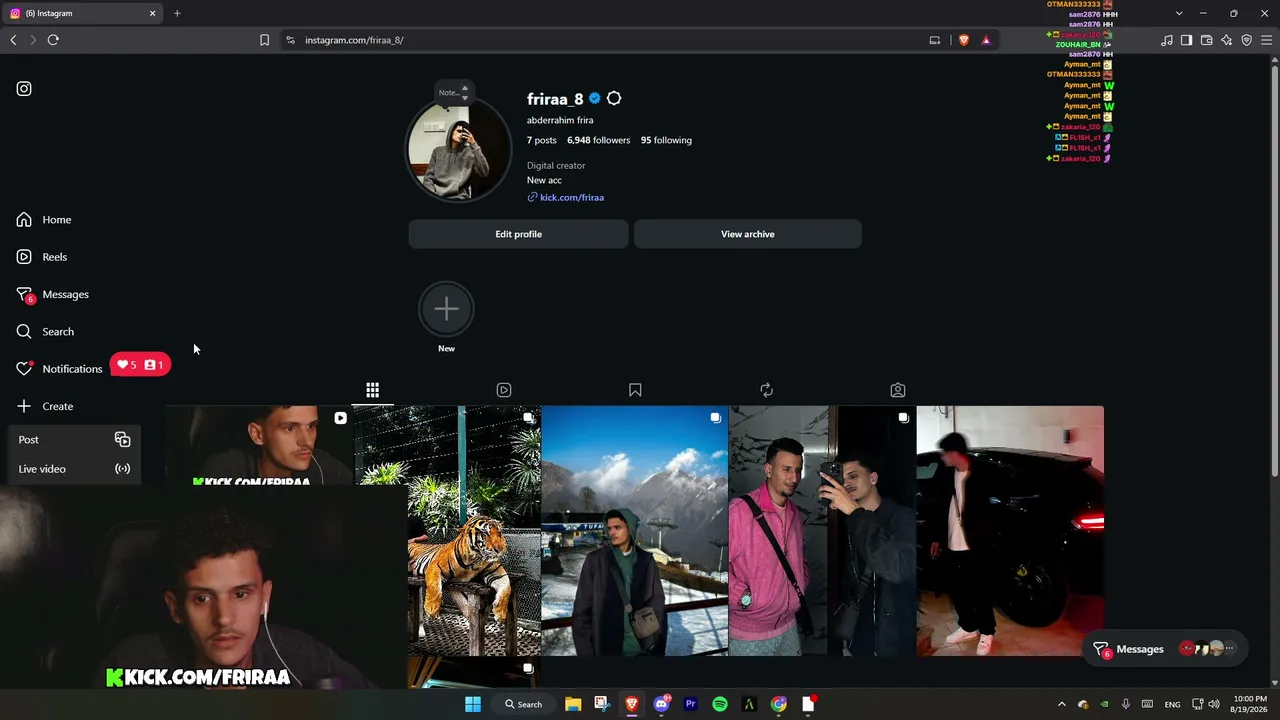Viewport: 1280px width, 720px height.
Task: Open Google Chrome from the taskbar
Action: point(779,704)
